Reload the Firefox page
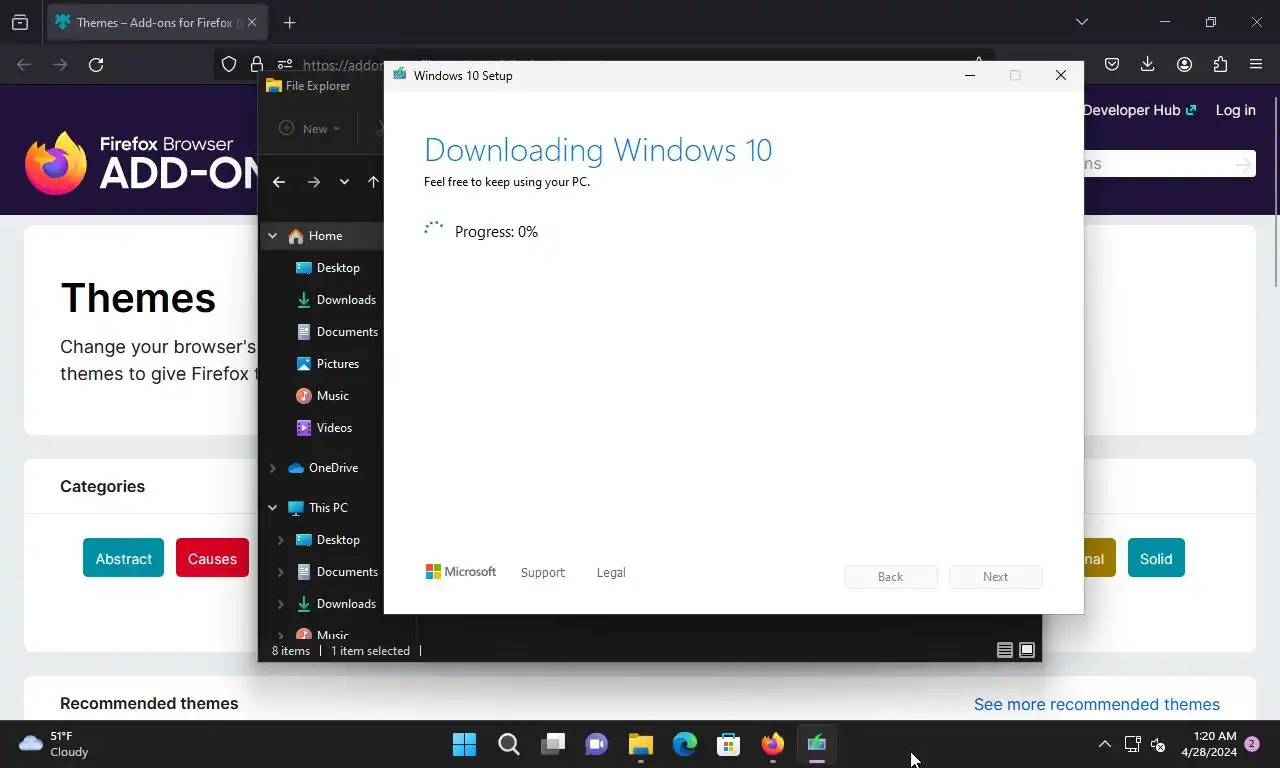 click(96, 65)
